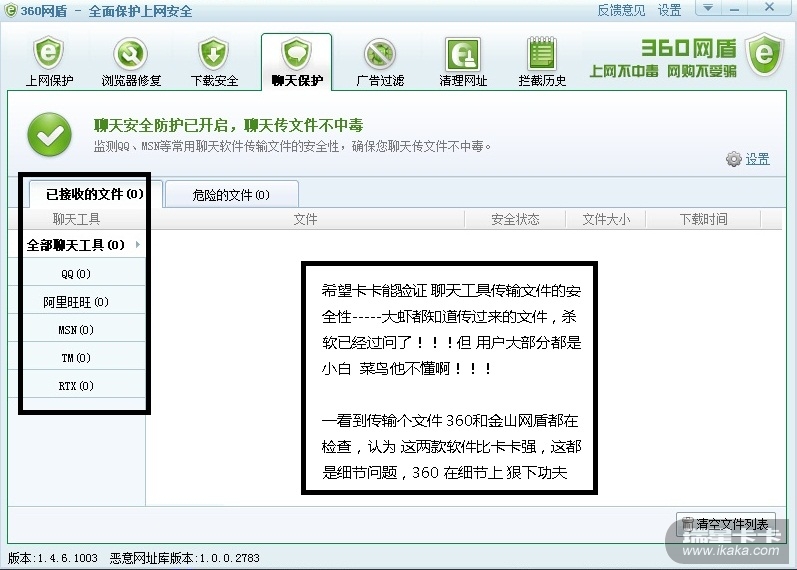The image size is (797, 570).
Task: Switch to 危险的文件 (0) tab
Action: click(231, 195)
